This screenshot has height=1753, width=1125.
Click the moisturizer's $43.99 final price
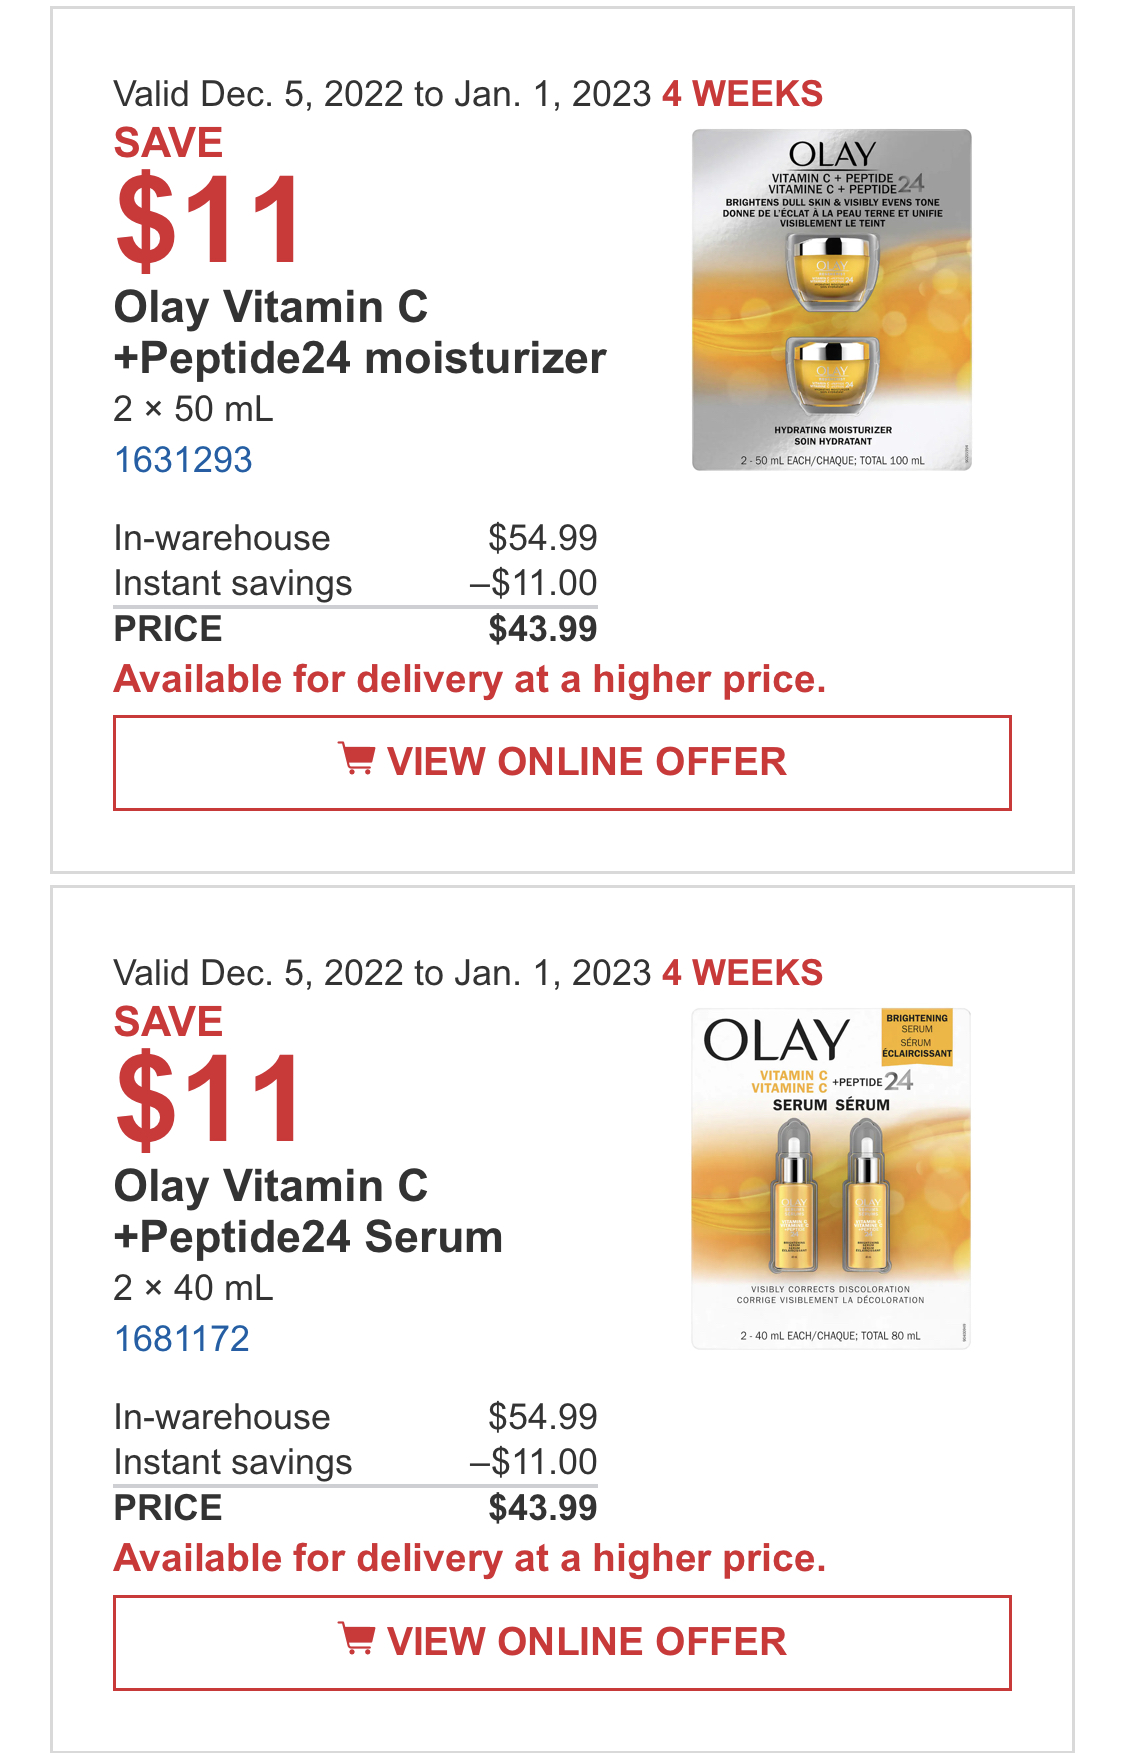(543, 629)
